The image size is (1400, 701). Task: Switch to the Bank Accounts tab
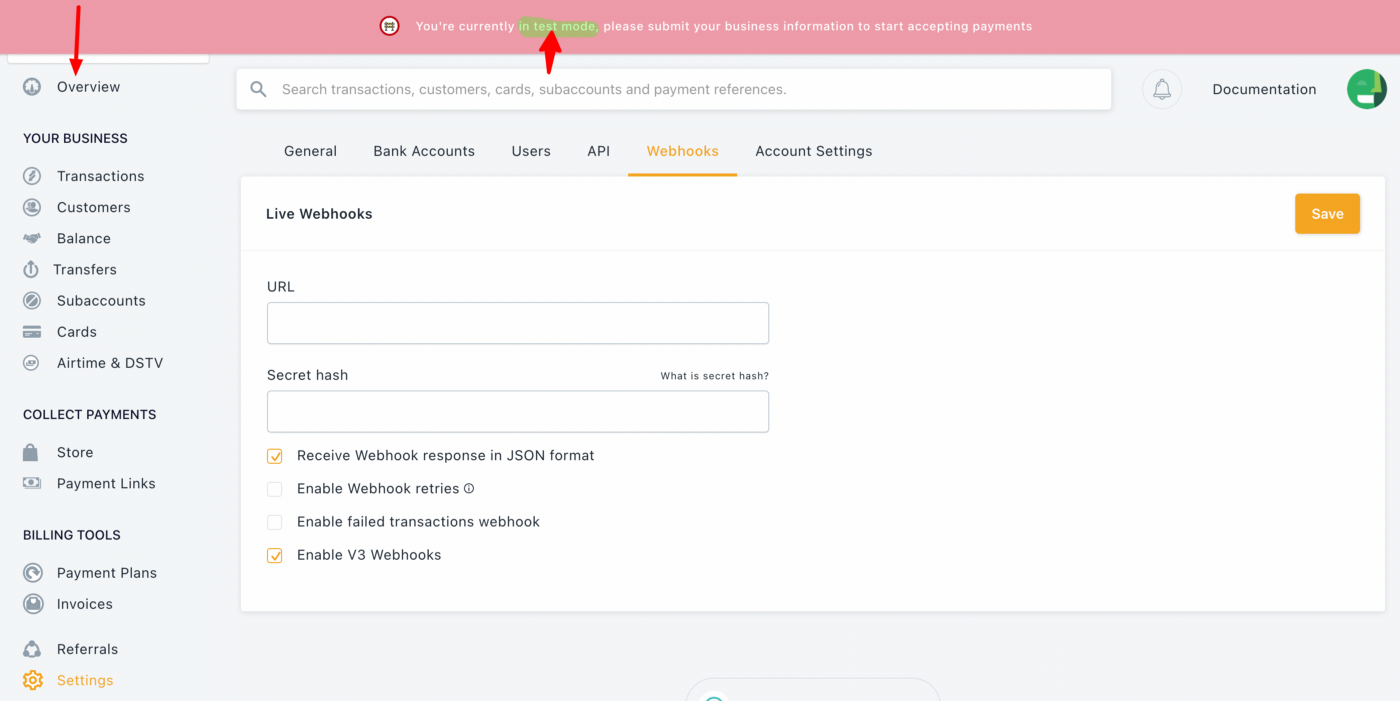click(x=424, y=151)
